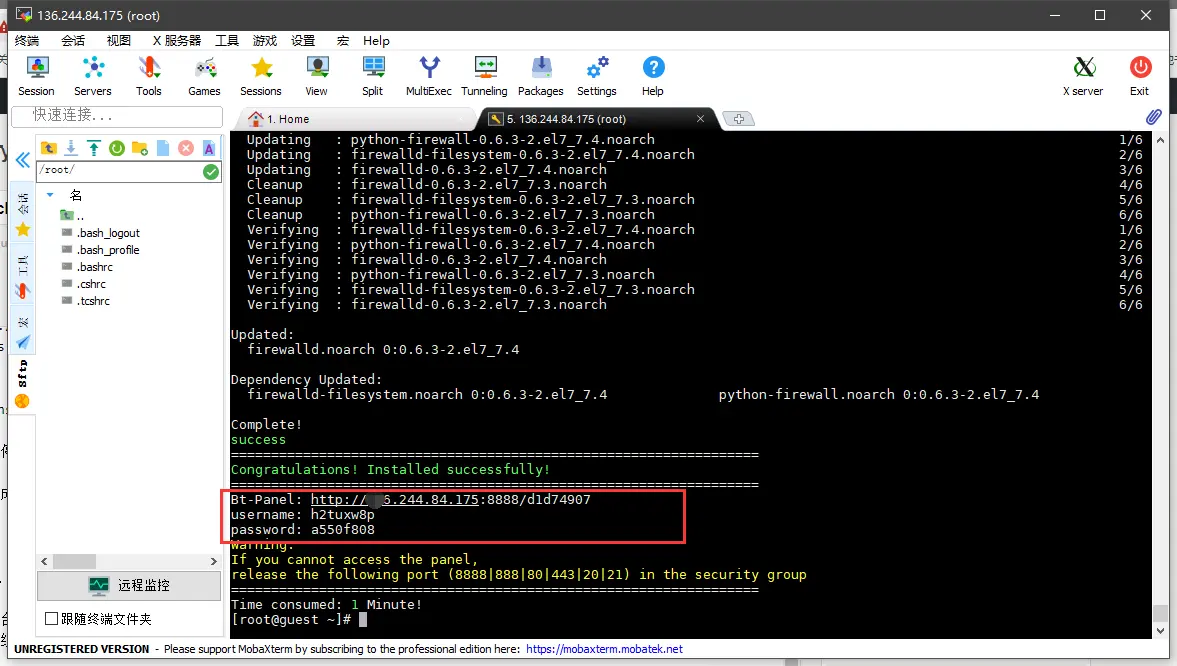1177x666 pixels.
Task: Go to parent folder in SFTP toolbar
Action: (49, 148)
